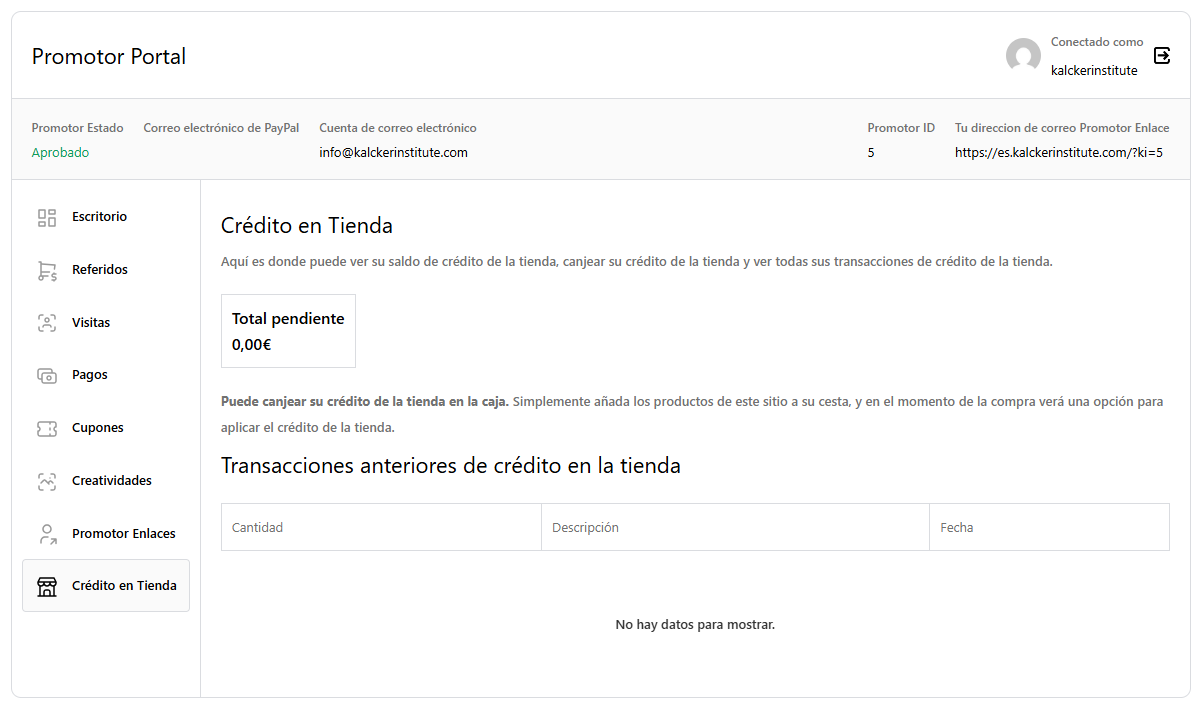Click the Promotor Enlaces person icon
This screenshot has height=712, width=1201.
click(x=47, y=534)
